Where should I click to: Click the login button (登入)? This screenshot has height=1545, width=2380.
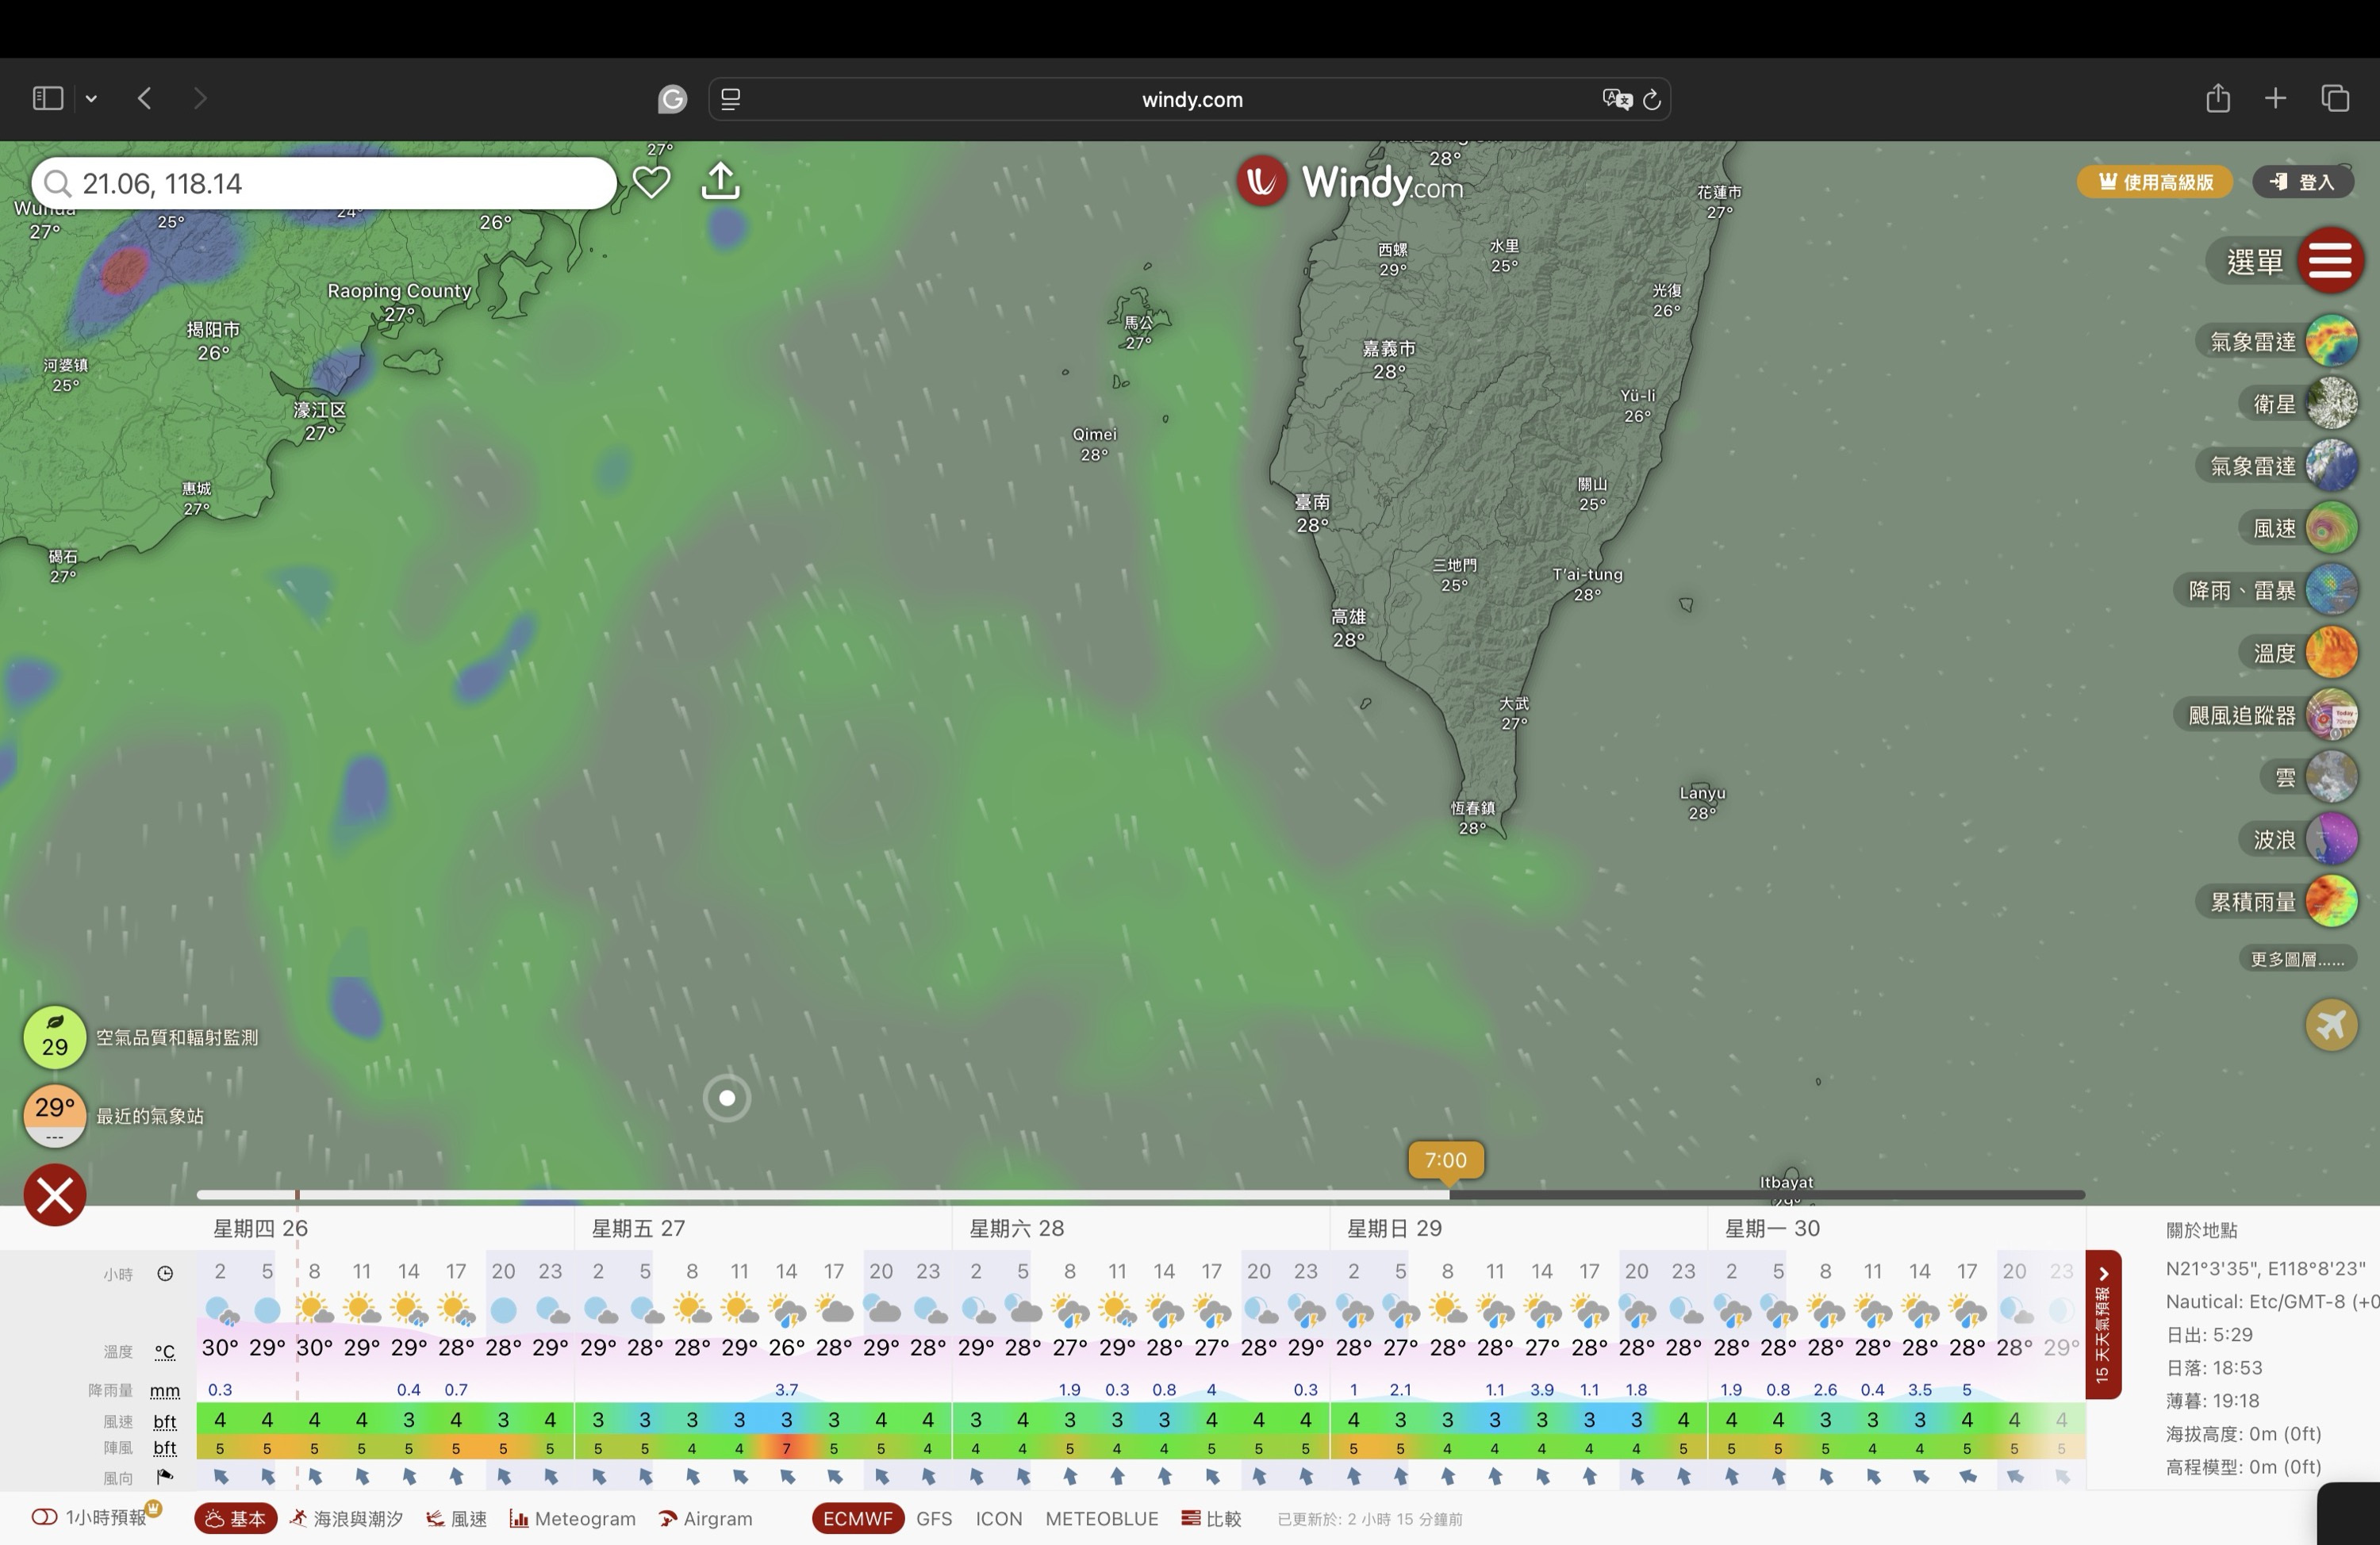coord(2302,182)
